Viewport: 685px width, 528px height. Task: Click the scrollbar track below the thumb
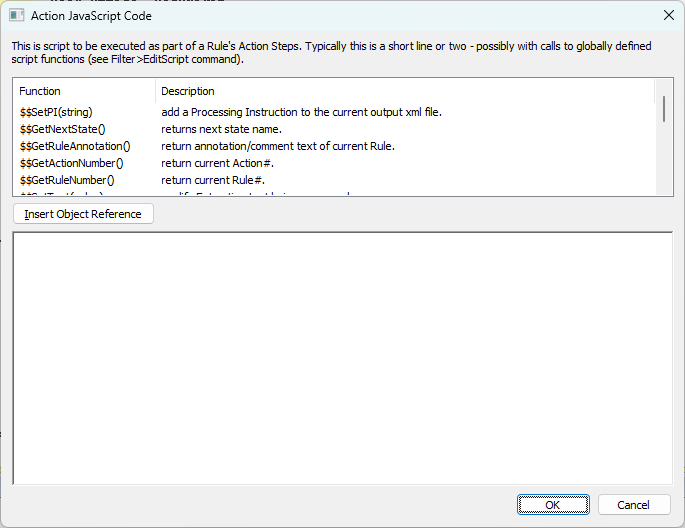point(664,158)
